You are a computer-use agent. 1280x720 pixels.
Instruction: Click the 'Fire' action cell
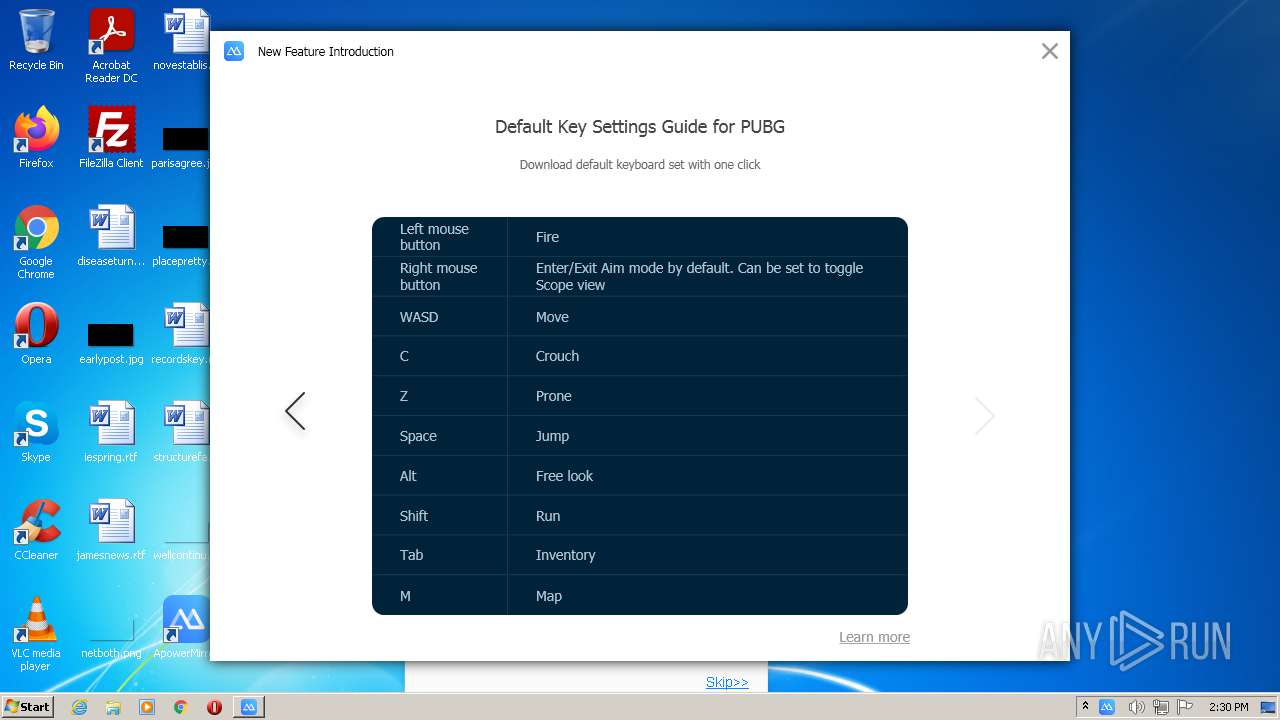pos(708,237)
